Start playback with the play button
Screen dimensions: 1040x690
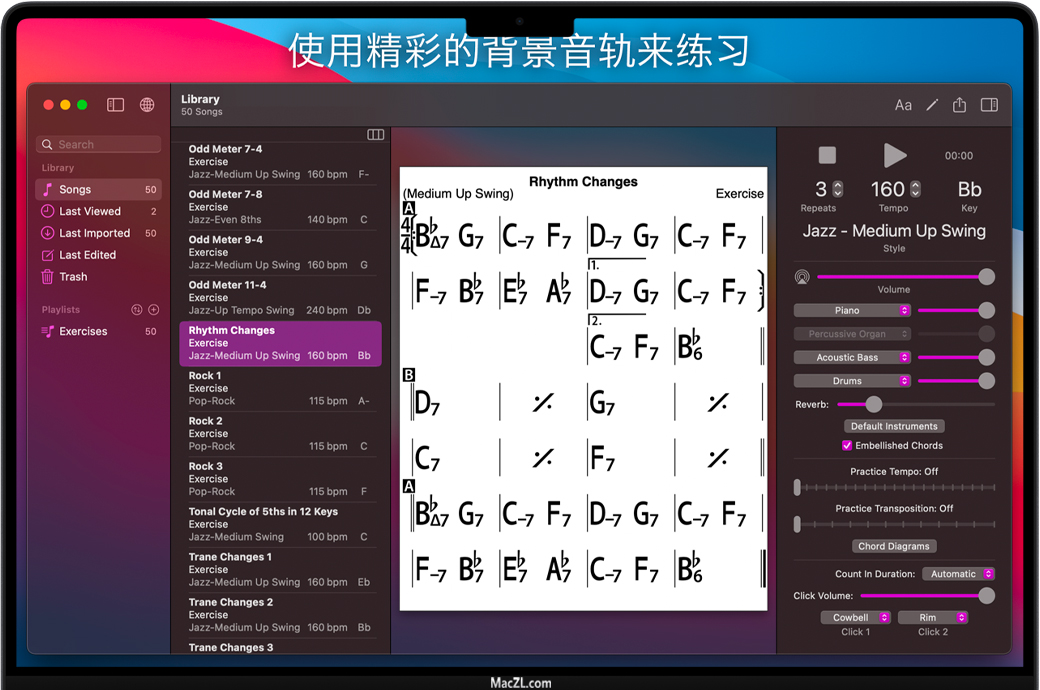[895, 155]
